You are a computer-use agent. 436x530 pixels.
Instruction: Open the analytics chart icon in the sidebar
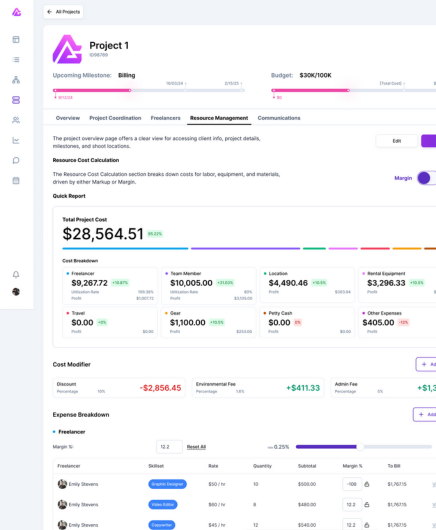click(16, 140)
